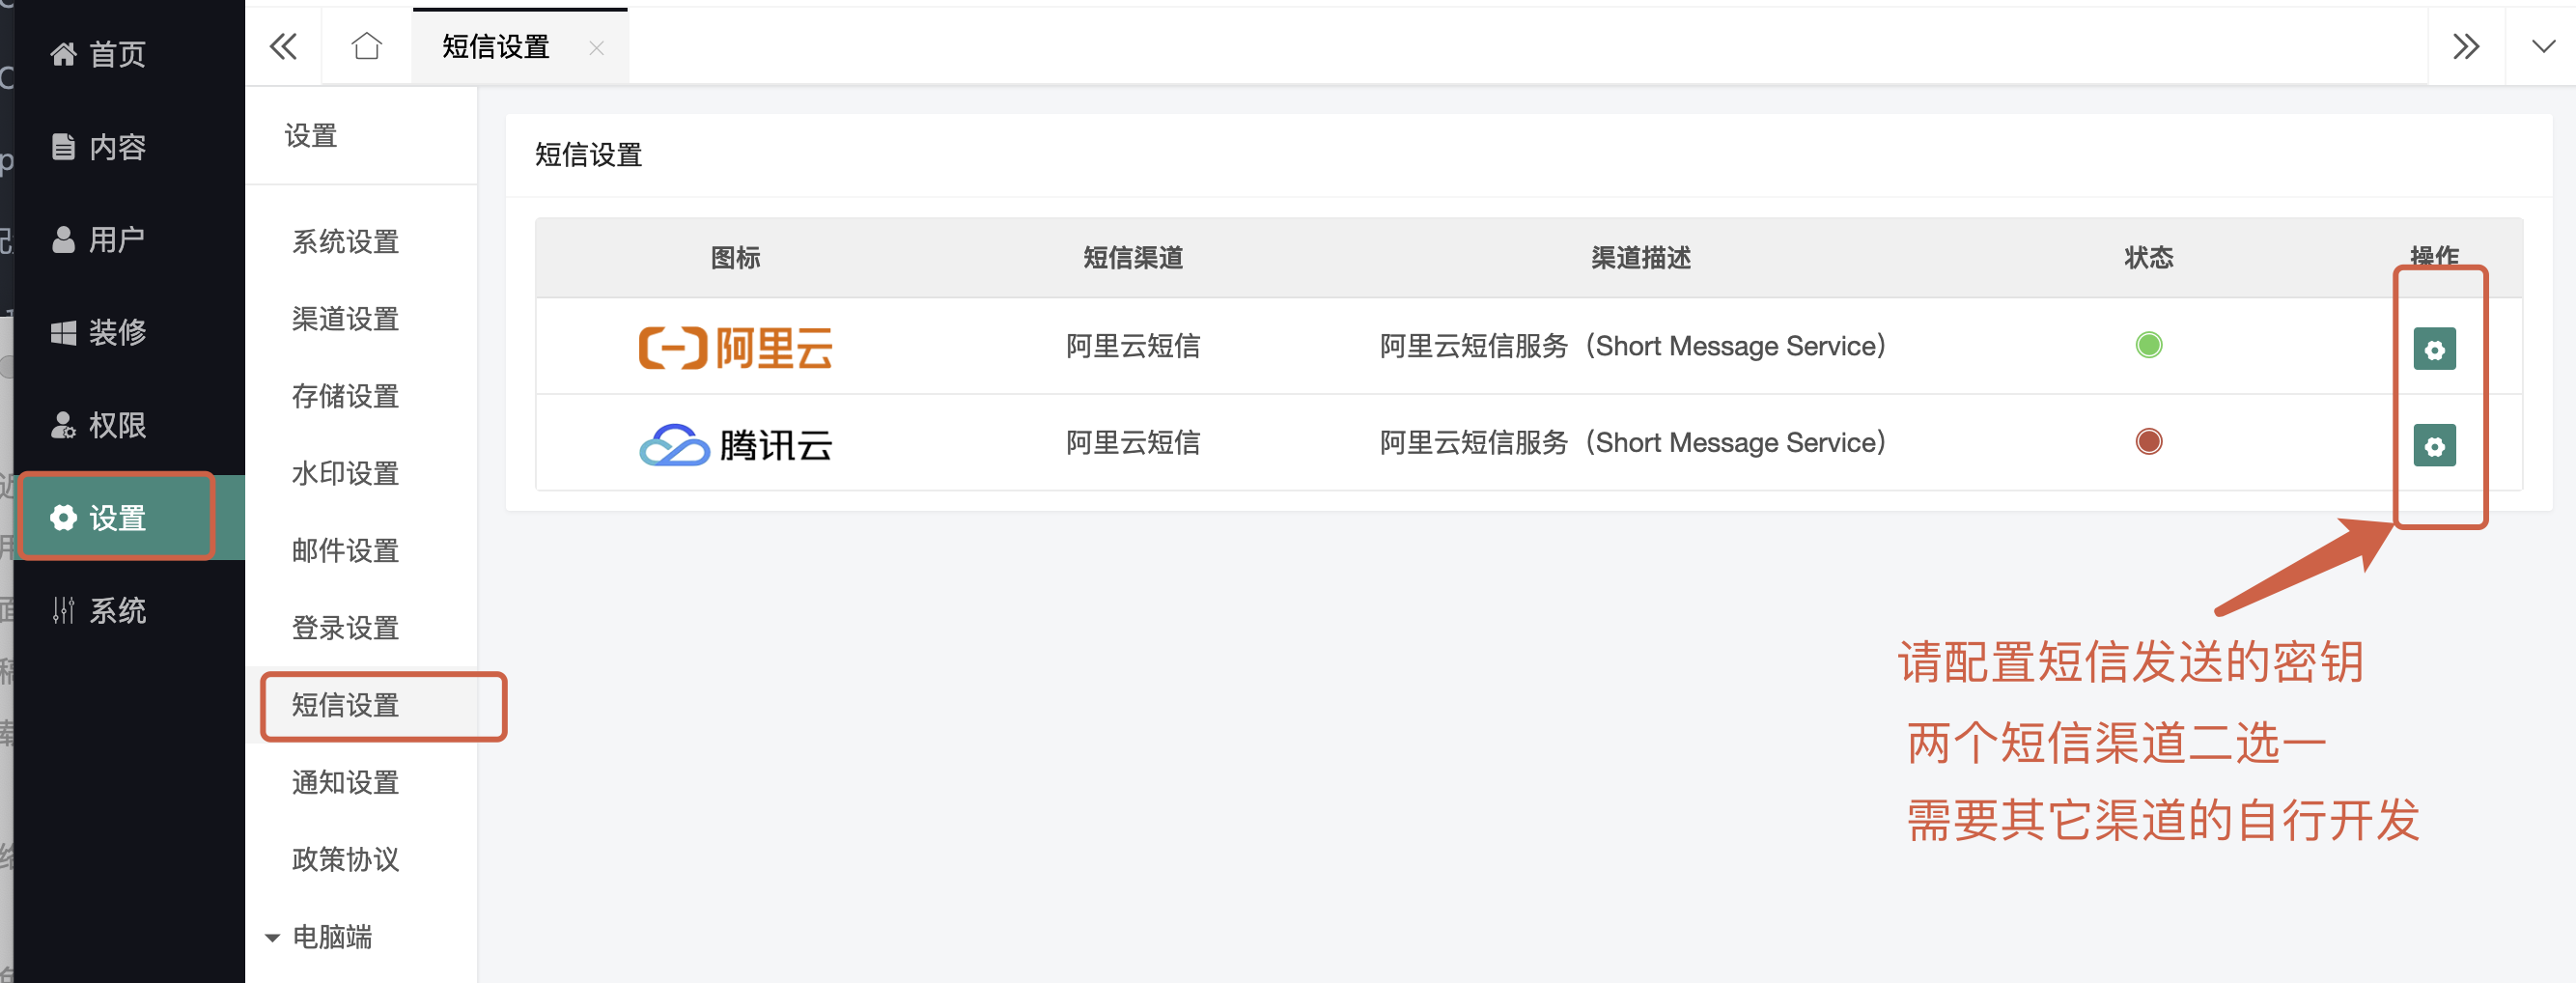Click the Aliyun logo image
The width and height of the screenshot is (2576, 983).
[735, 348]
